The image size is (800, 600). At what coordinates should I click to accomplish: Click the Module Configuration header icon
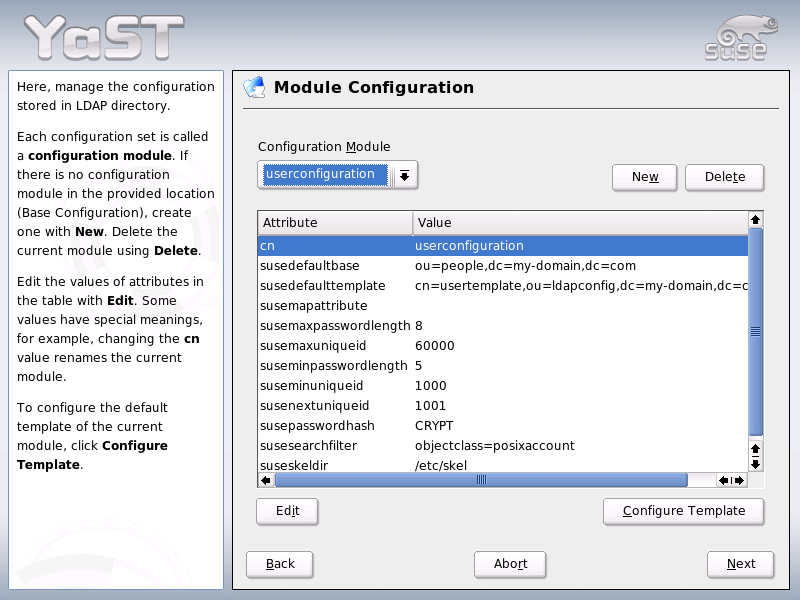coord(254,87)
